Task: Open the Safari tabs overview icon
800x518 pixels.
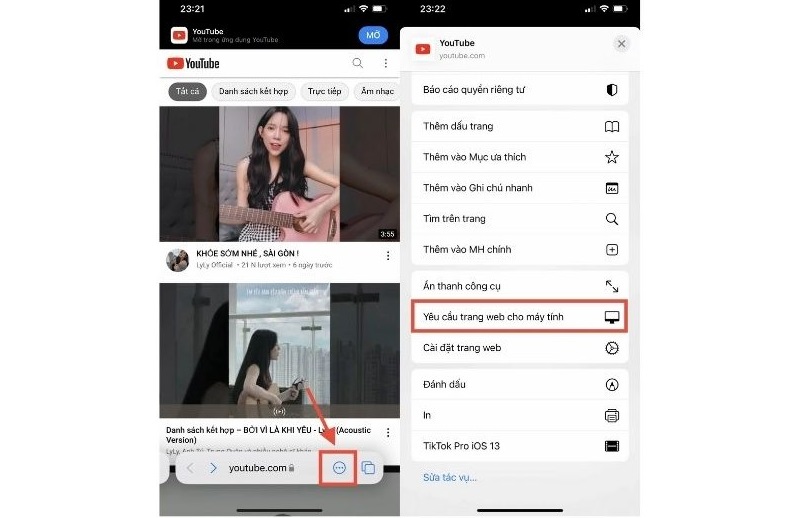Action: pyautogui.click(x=368, y=467)
